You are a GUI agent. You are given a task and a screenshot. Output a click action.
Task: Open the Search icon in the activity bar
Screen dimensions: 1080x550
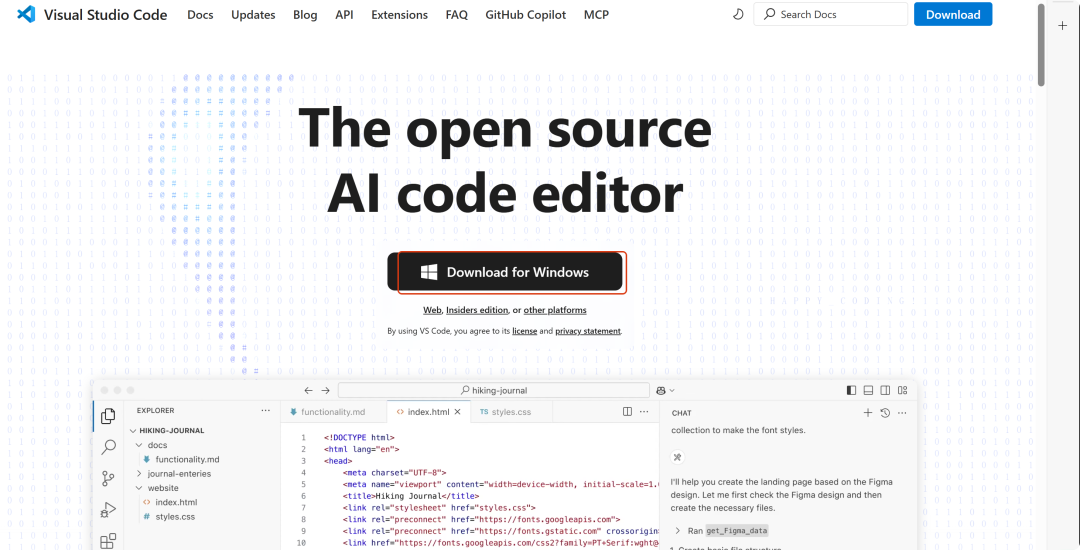click(x=109, y=448)
